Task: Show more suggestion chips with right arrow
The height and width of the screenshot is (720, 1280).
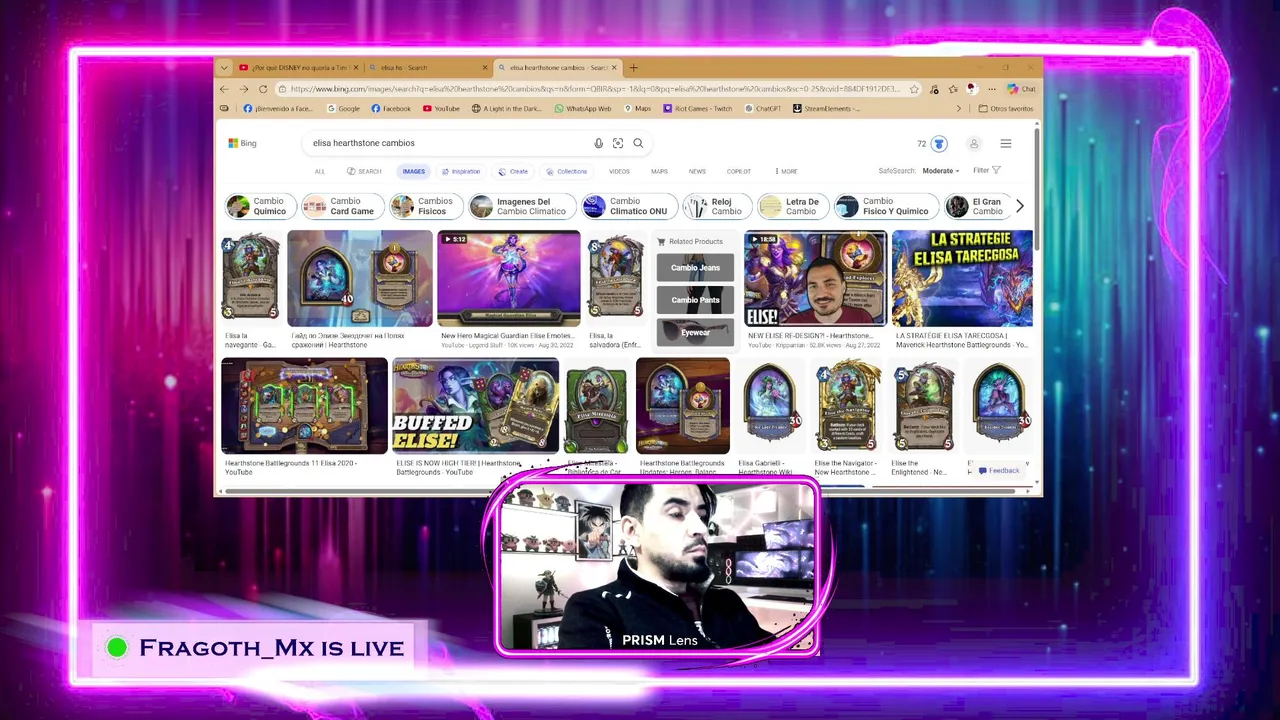Action: 1019,206
